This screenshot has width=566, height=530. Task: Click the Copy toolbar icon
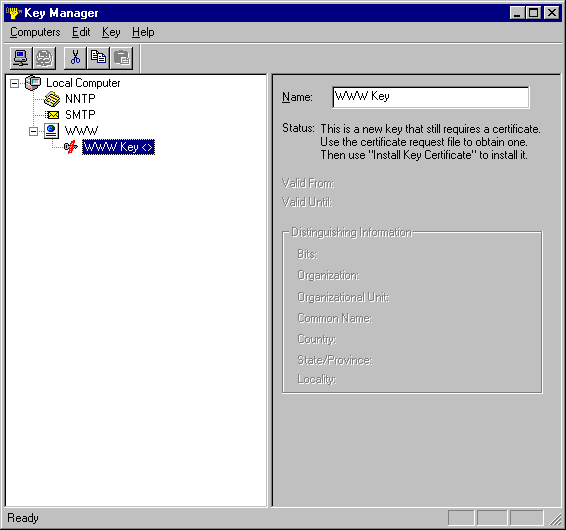coord(98,58)
